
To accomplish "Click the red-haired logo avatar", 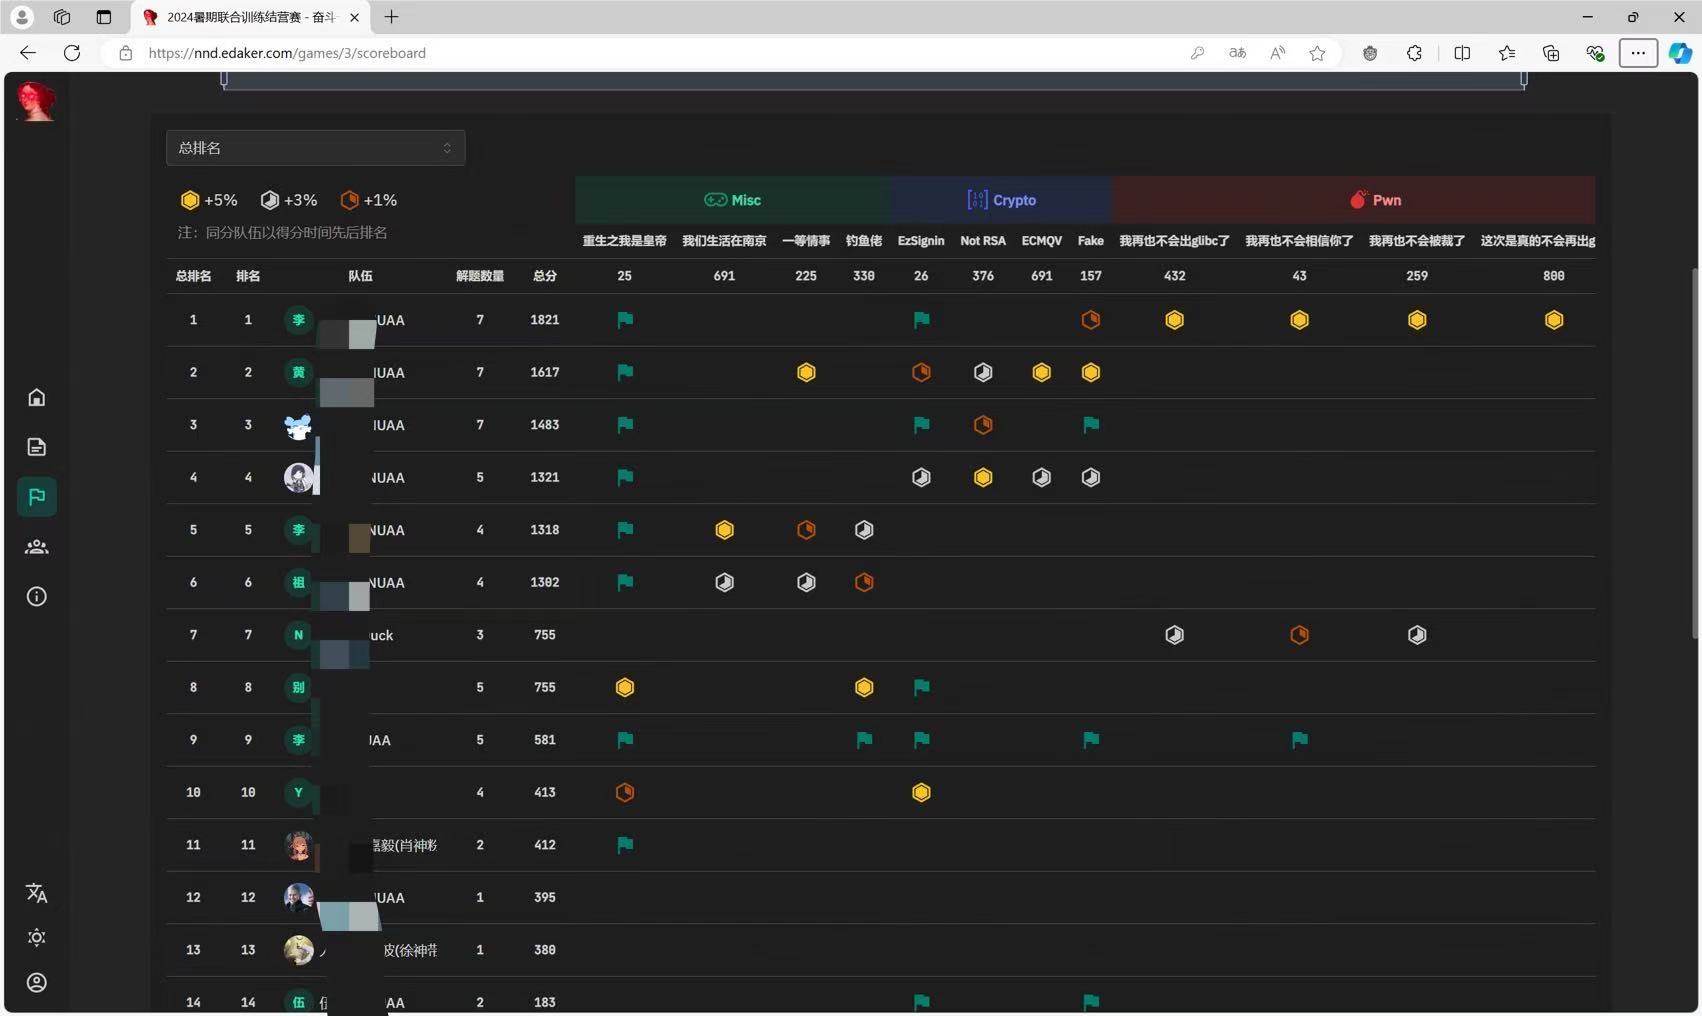I will click(37, 101).
